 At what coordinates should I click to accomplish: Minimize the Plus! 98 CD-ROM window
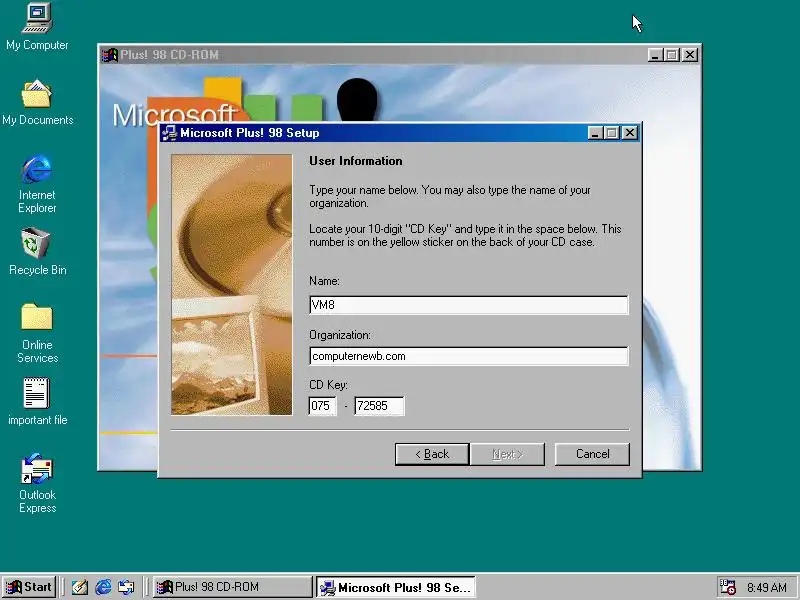coord(655,55)
